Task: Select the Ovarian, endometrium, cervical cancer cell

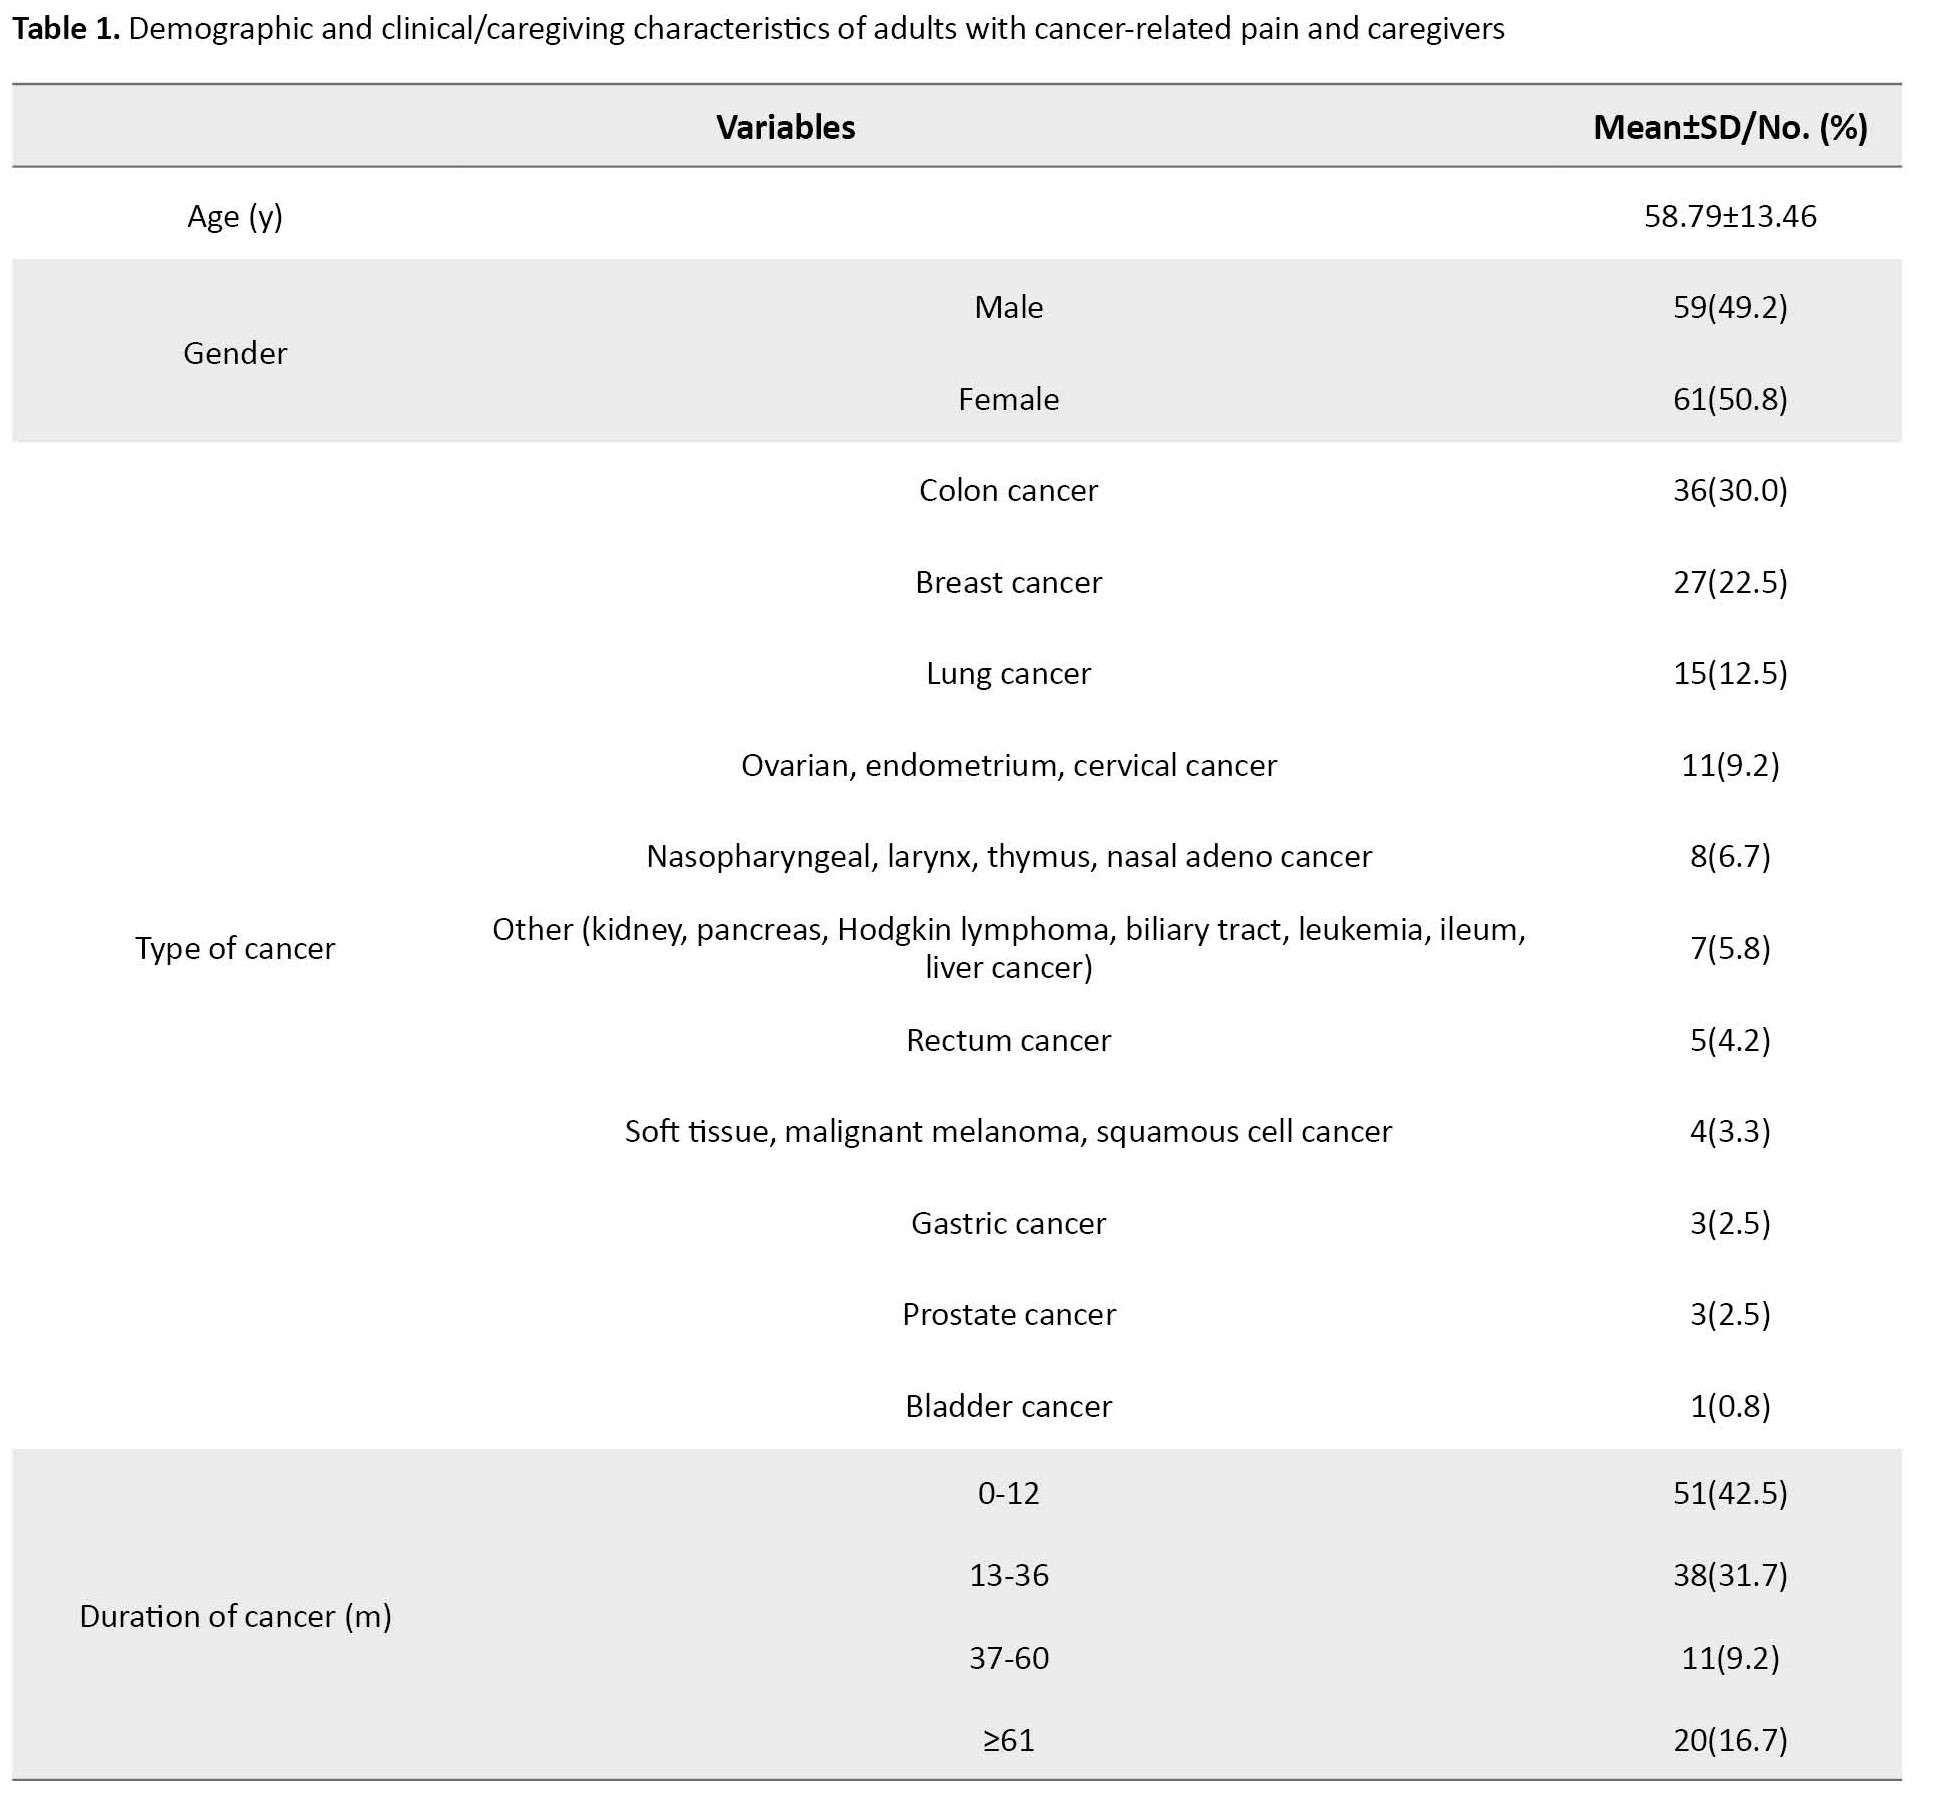Action: 1008,765
